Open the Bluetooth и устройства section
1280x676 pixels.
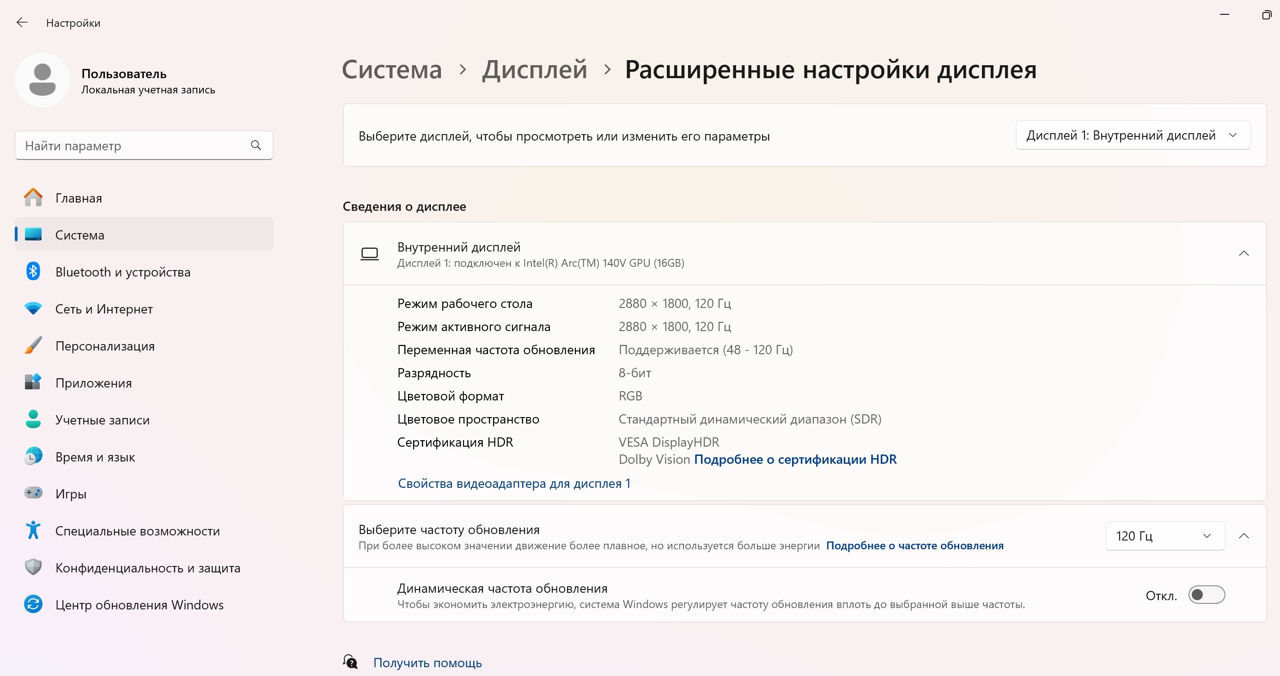tap(122, 272)
